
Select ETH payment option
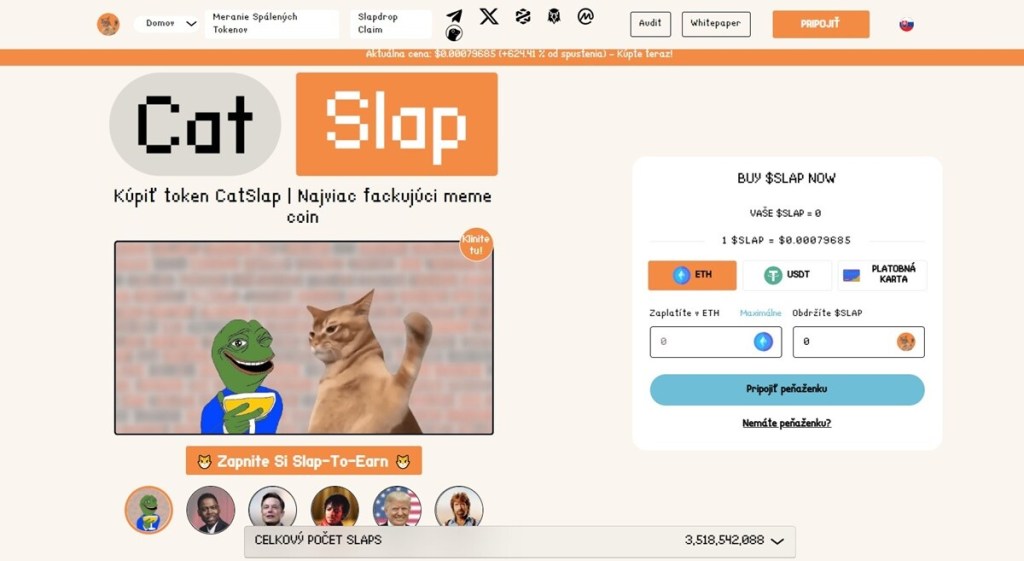692,275
